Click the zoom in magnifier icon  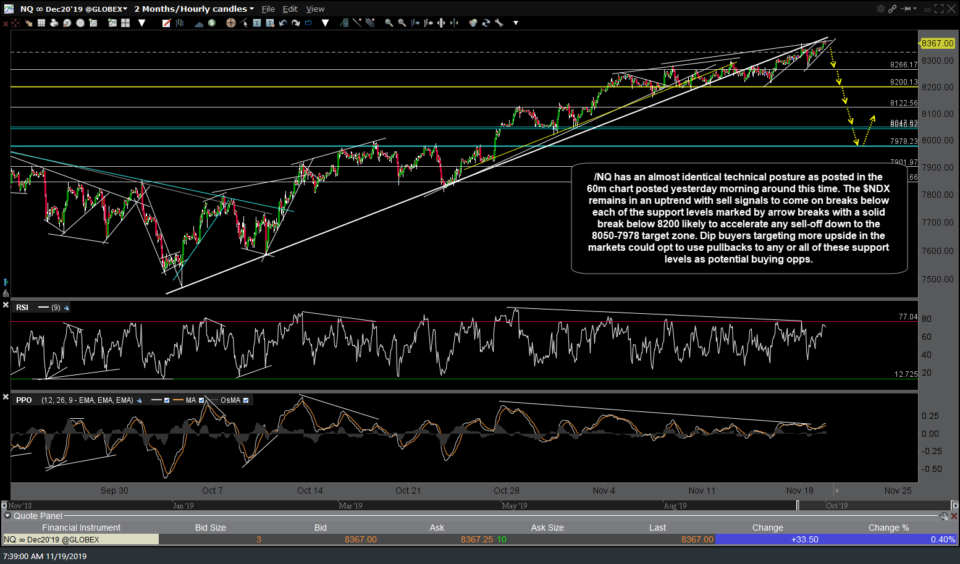(389, 23)
